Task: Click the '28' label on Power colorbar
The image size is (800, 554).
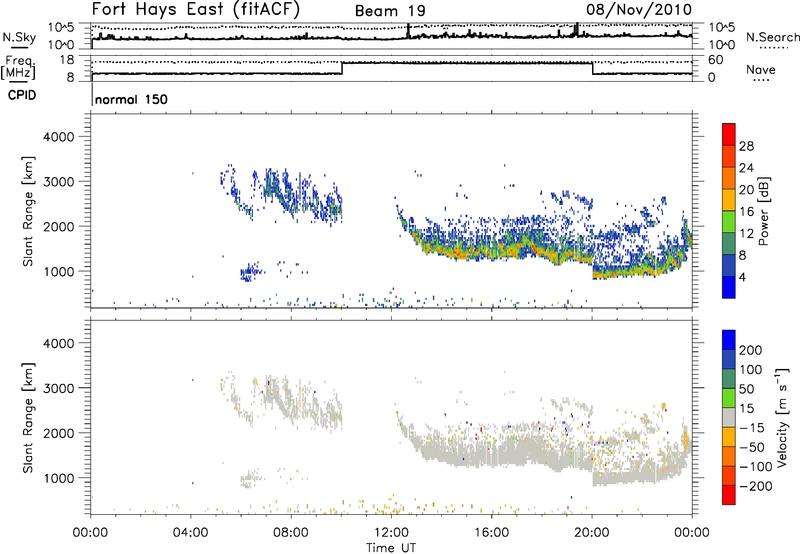Action: point(746,146)
